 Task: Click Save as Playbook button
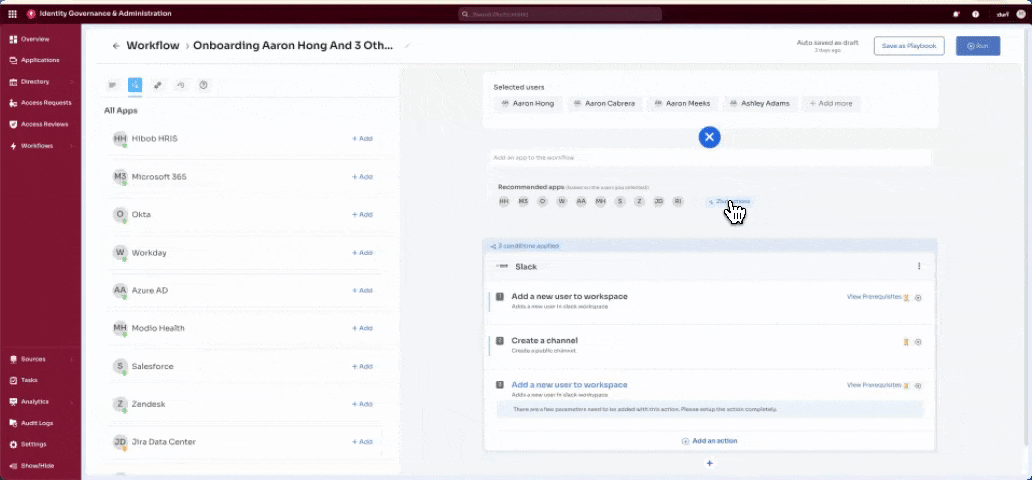tap(909, 46)
